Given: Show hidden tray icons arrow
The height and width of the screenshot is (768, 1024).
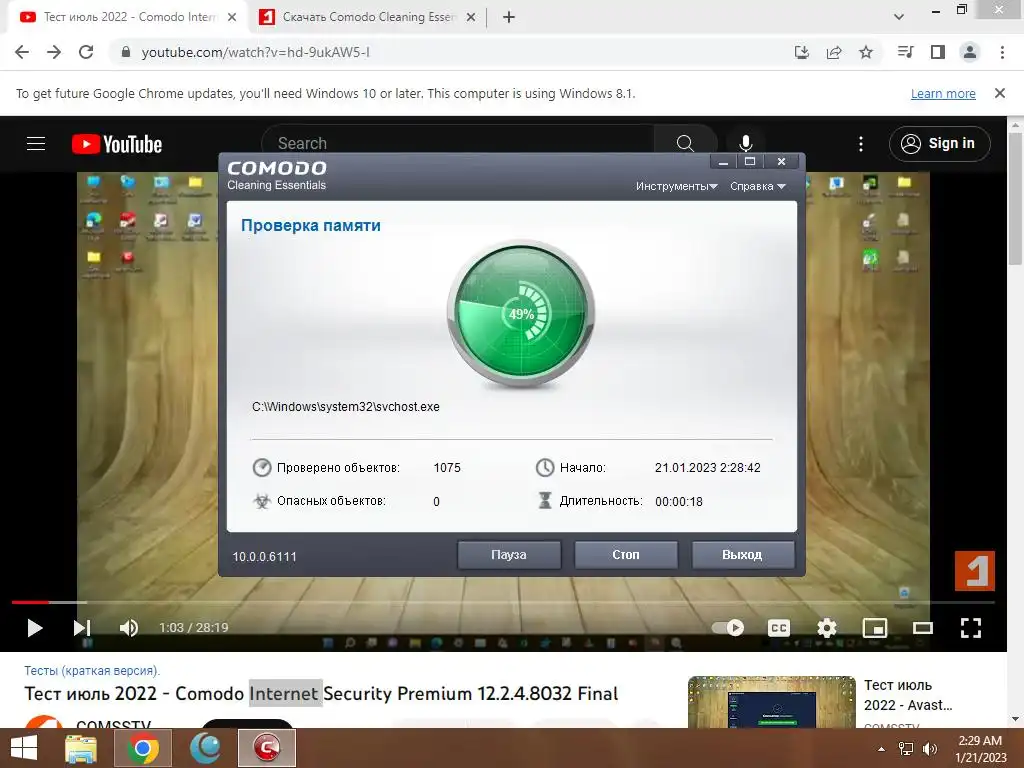Looking at the screenshot, I should click(x=882, y=749).
